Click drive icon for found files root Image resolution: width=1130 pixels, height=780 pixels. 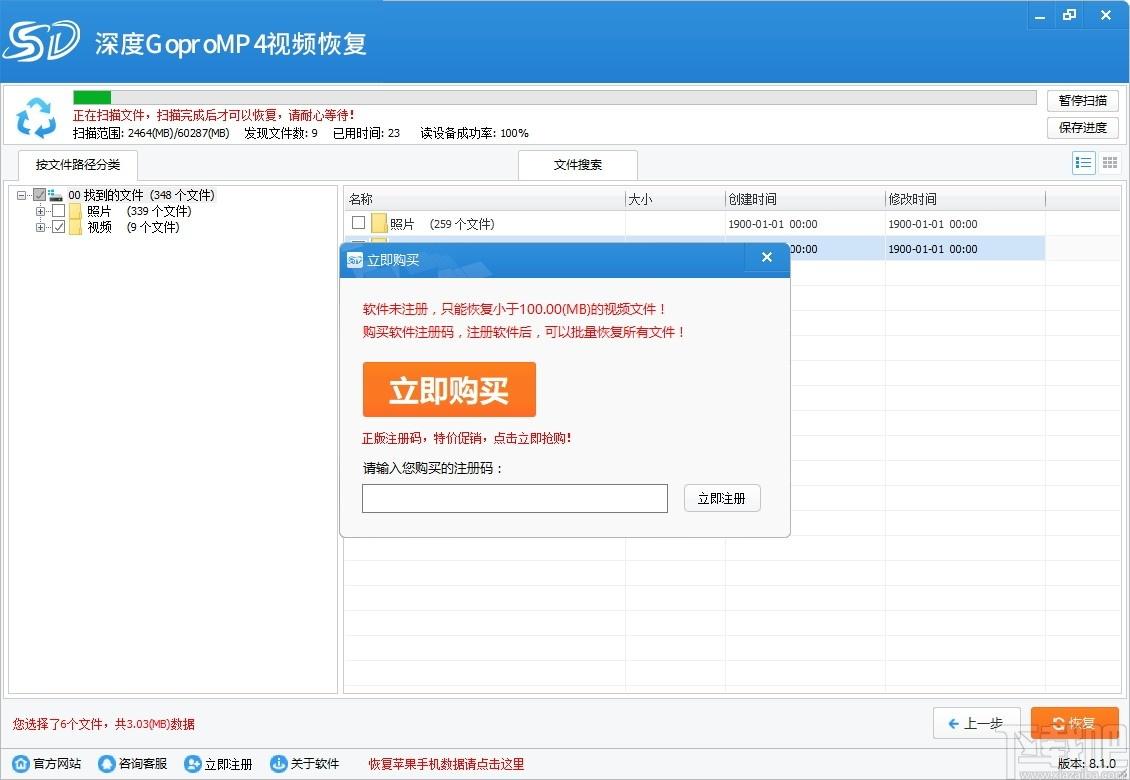pyautogui.click(x=55, y=195)
